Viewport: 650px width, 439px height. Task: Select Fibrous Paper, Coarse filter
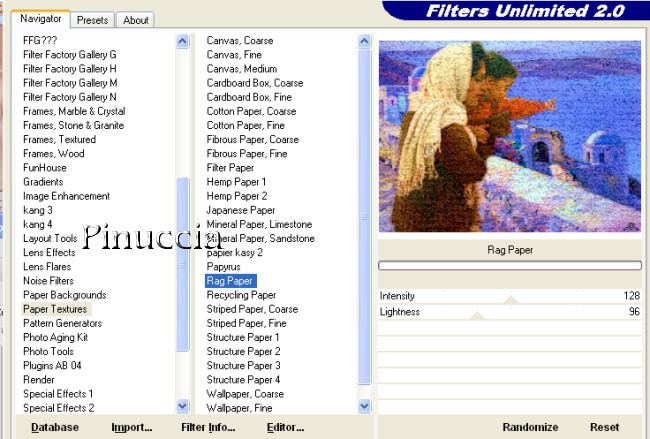pyautogui.click(x=253, y=140)
